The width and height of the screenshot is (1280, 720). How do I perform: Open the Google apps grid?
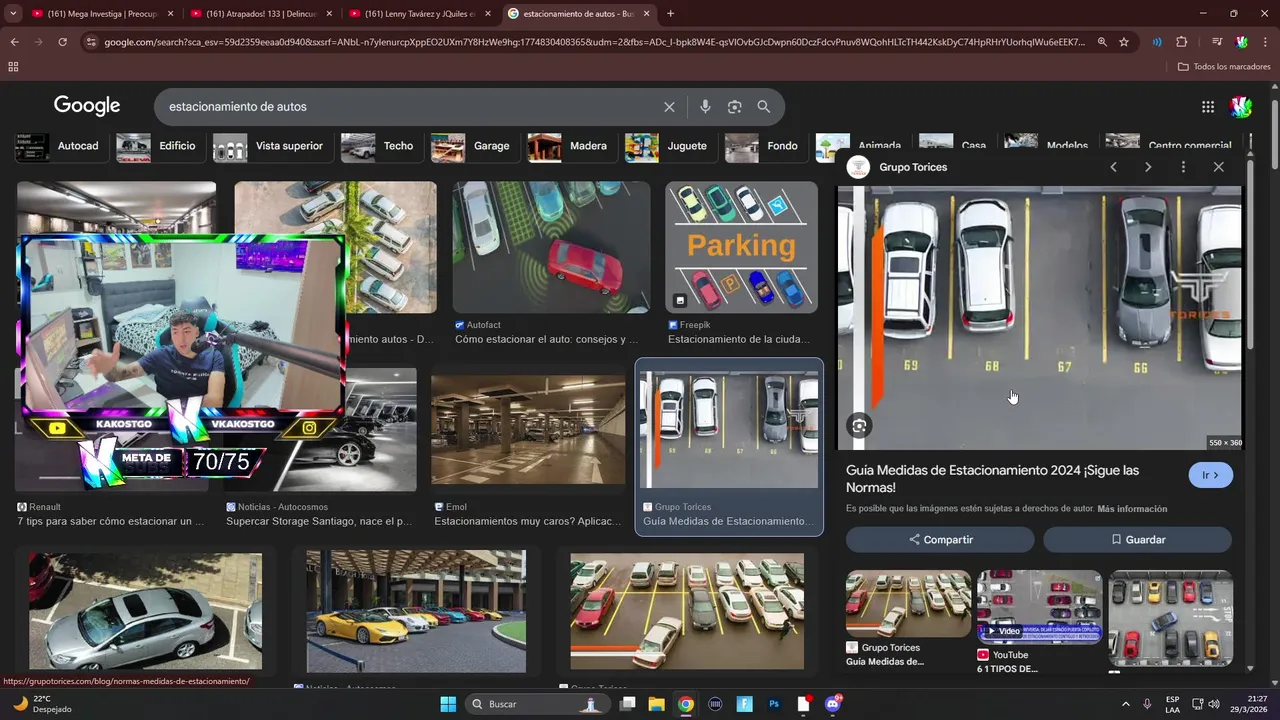1208,107
